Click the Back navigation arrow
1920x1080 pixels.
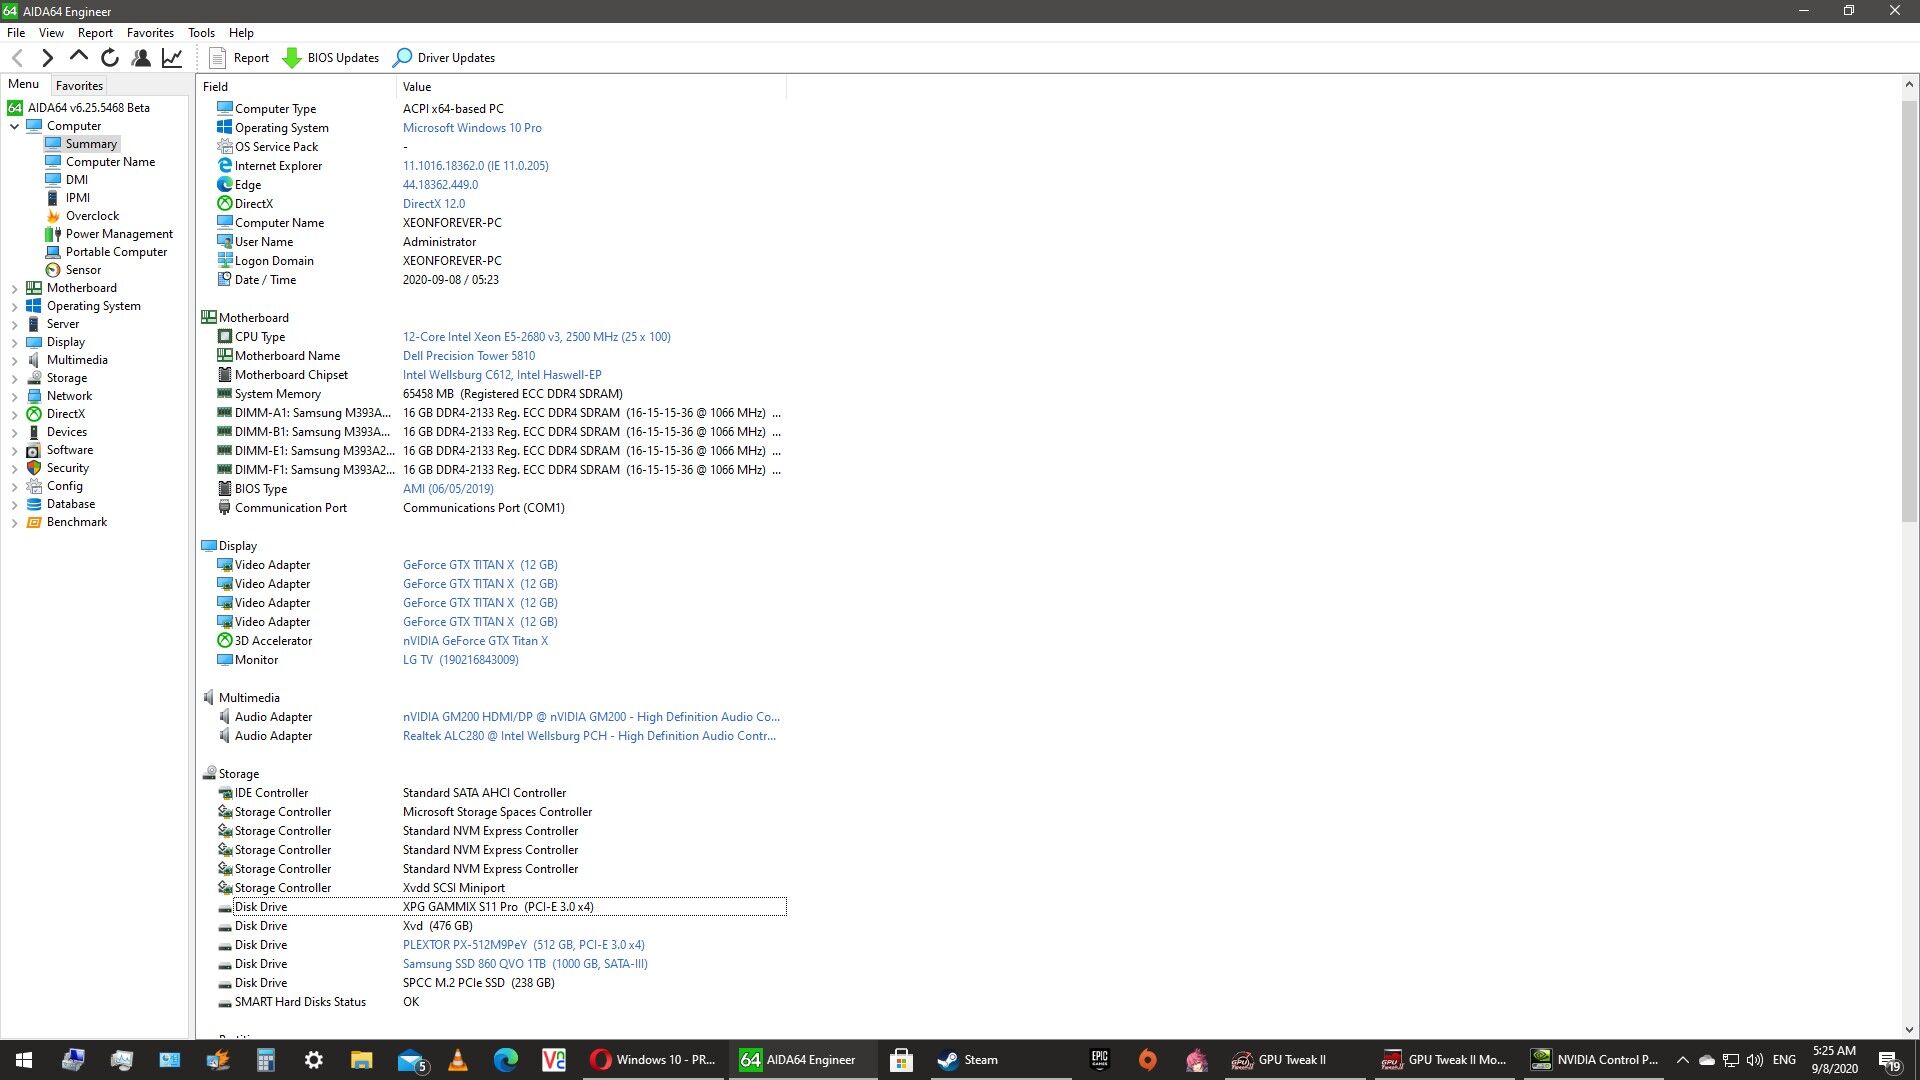(17, 58)
